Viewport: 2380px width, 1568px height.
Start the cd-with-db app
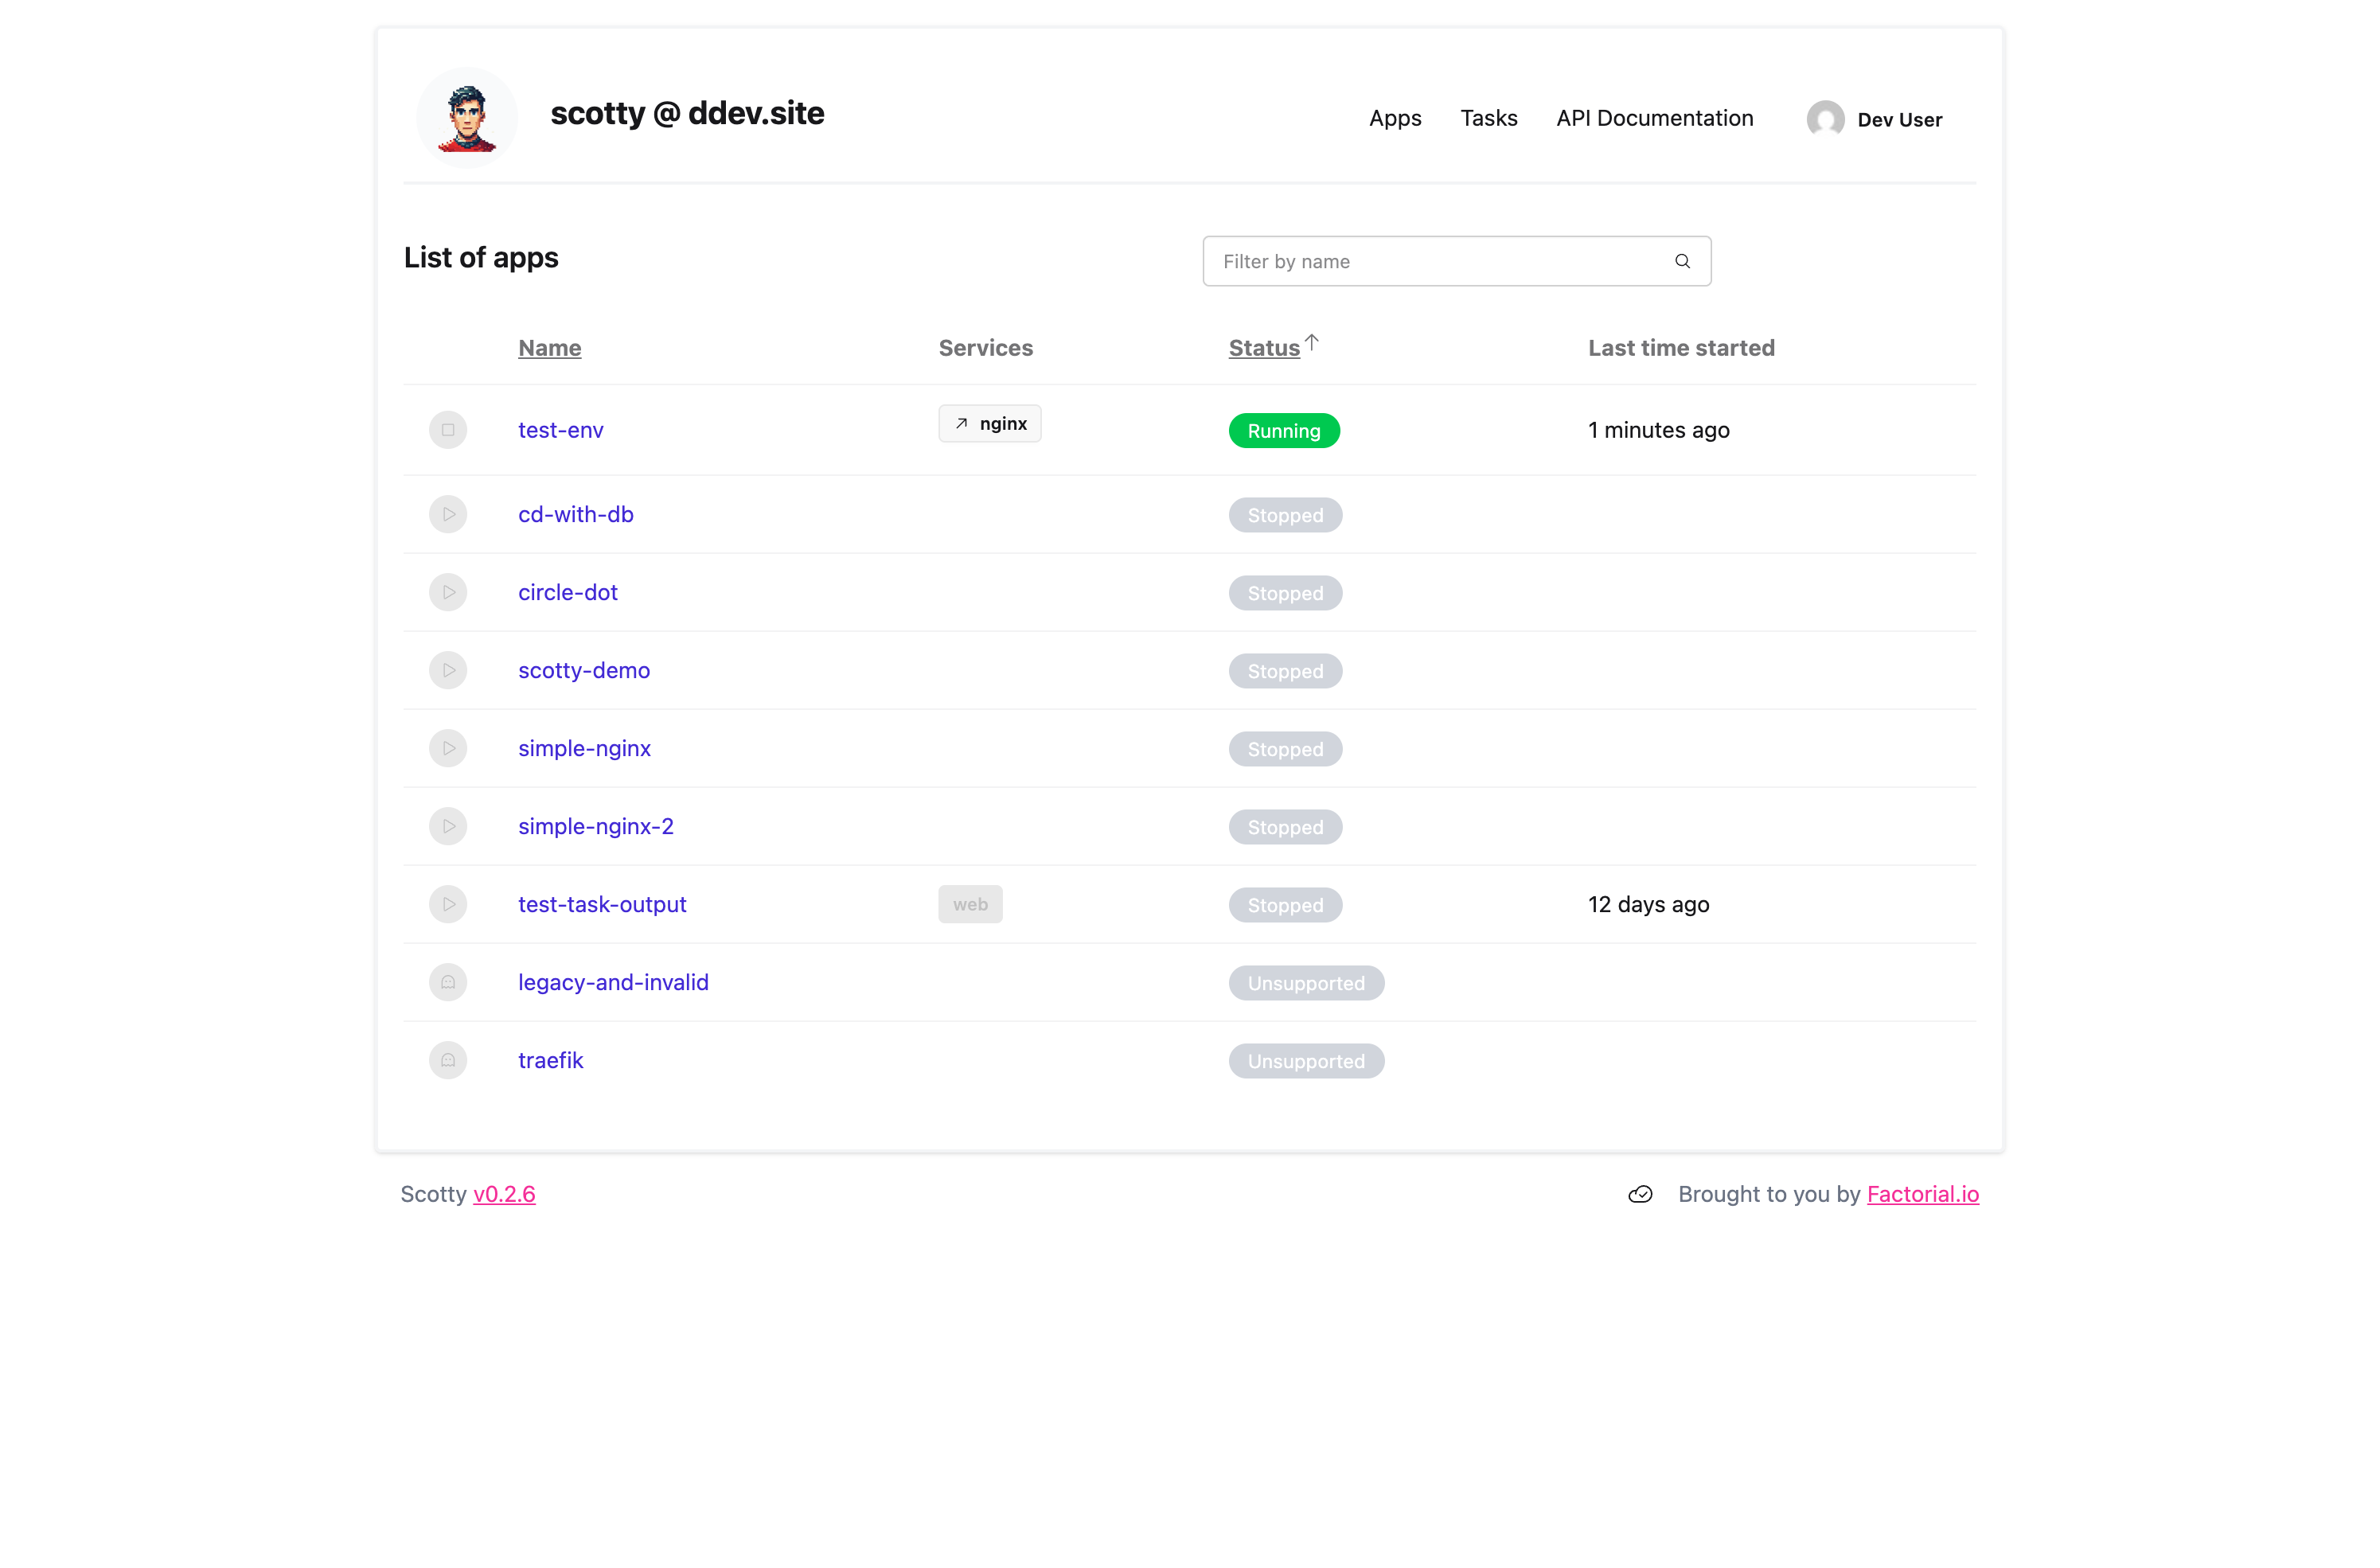(x=448, y=514)
